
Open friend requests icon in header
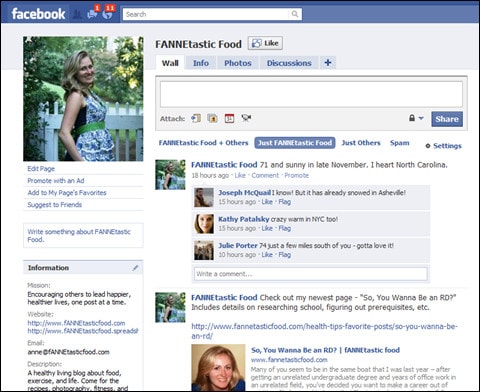[77, 14]
